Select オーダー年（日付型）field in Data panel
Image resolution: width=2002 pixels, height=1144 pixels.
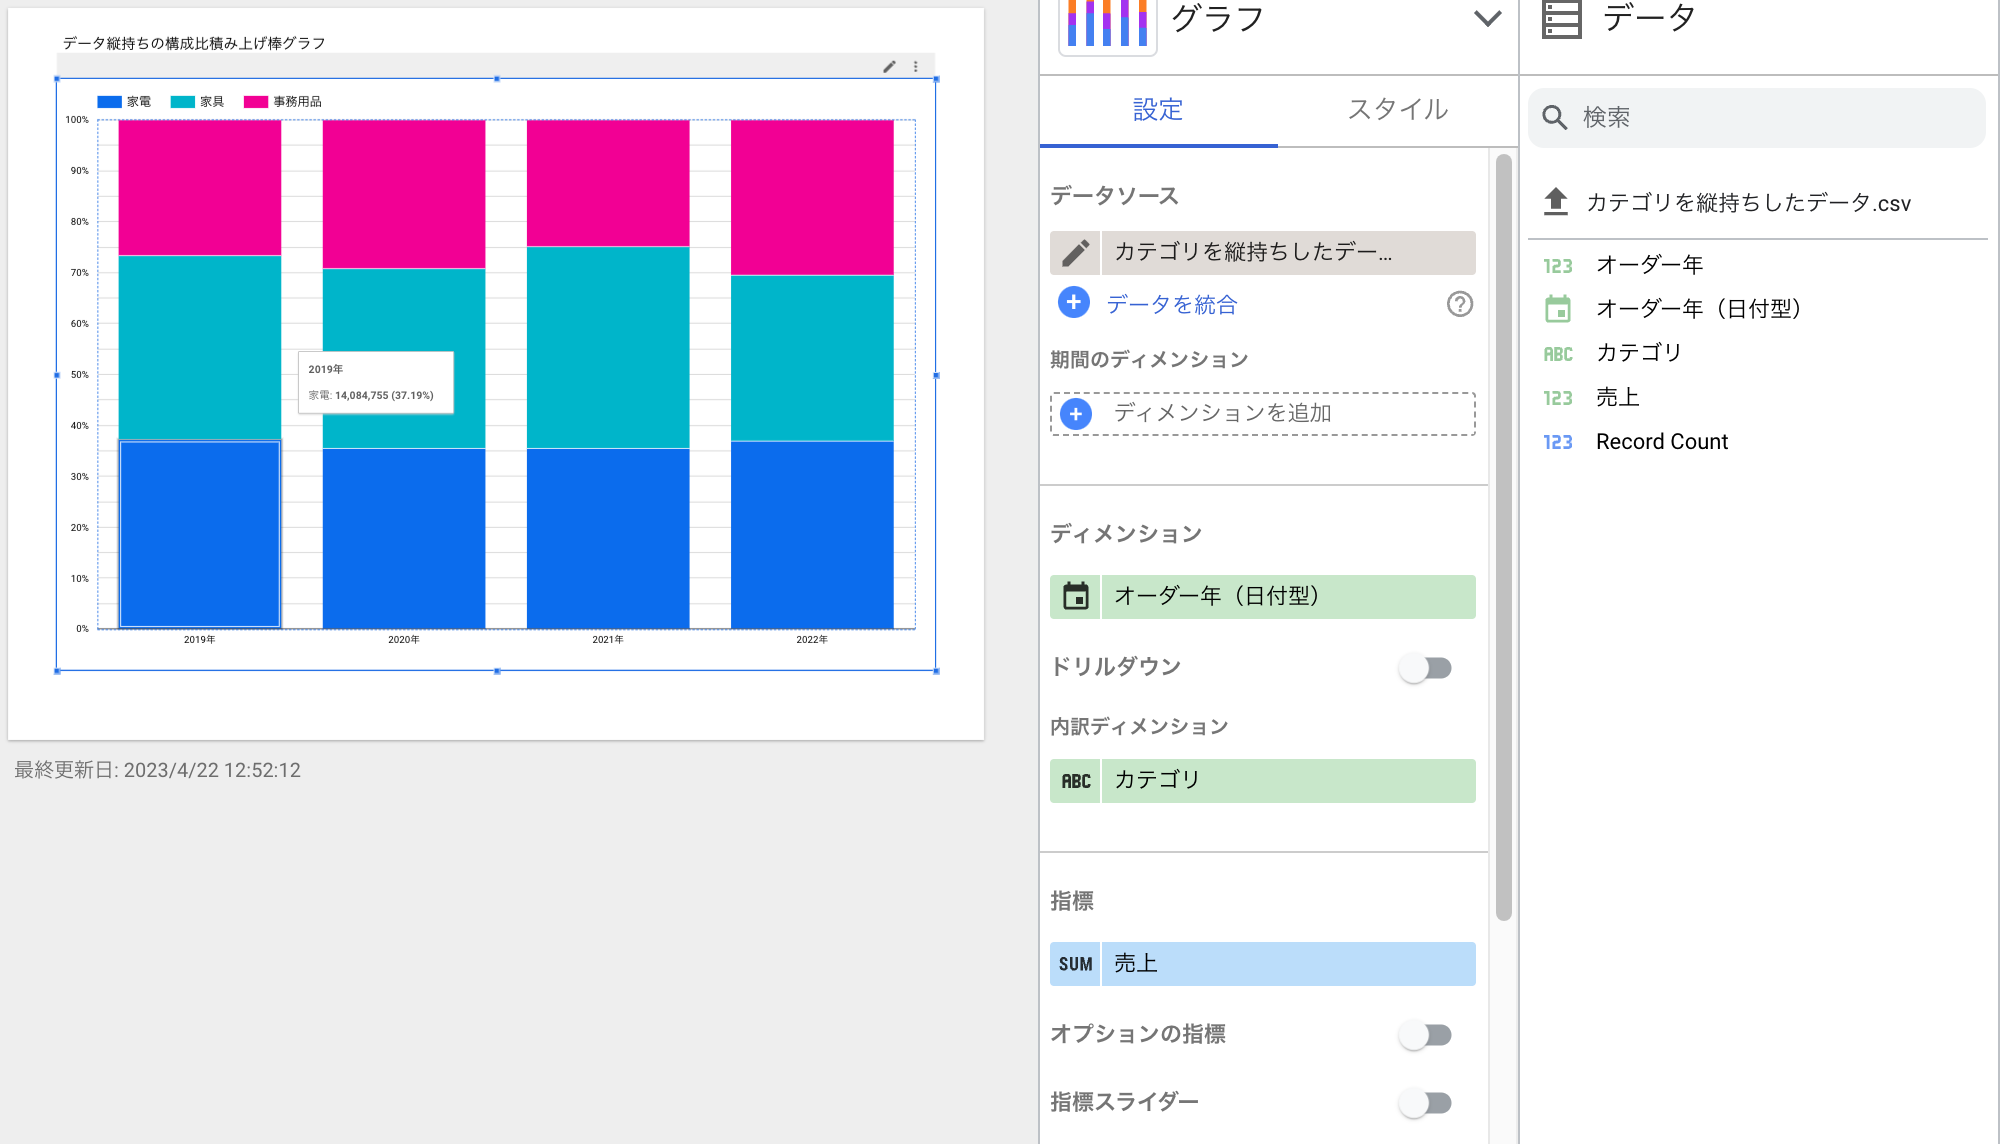pos(1698,309)
